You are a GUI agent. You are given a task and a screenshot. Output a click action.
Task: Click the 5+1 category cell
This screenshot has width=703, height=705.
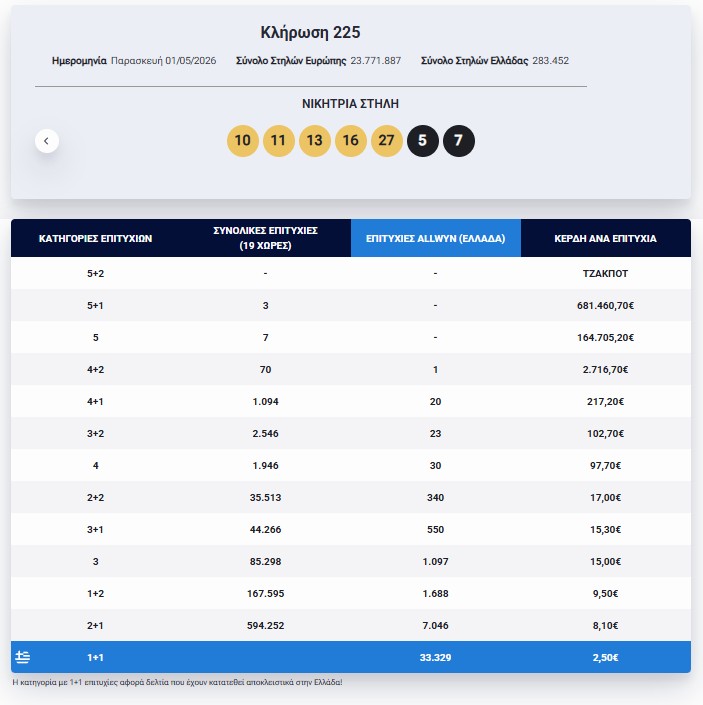(95, 305)
